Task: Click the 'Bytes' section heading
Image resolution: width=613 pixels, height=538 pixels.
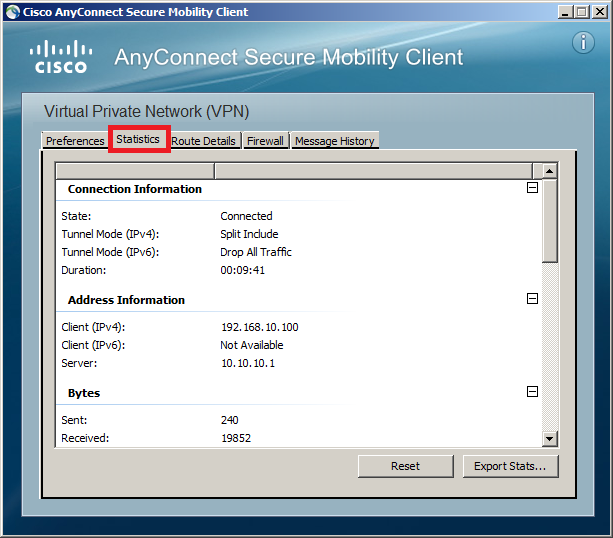Action: tap(84, 393)
